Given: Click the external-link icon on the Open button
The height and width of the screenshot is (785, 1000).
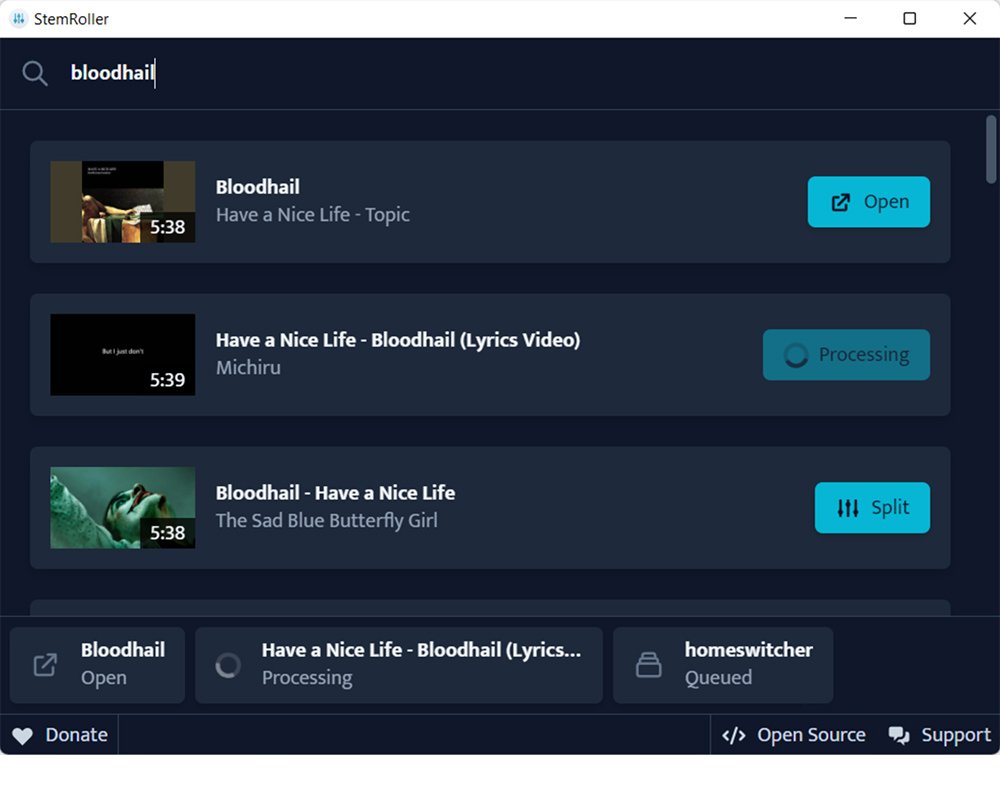Looking at the screenshot, I should [x=841, y=203].
